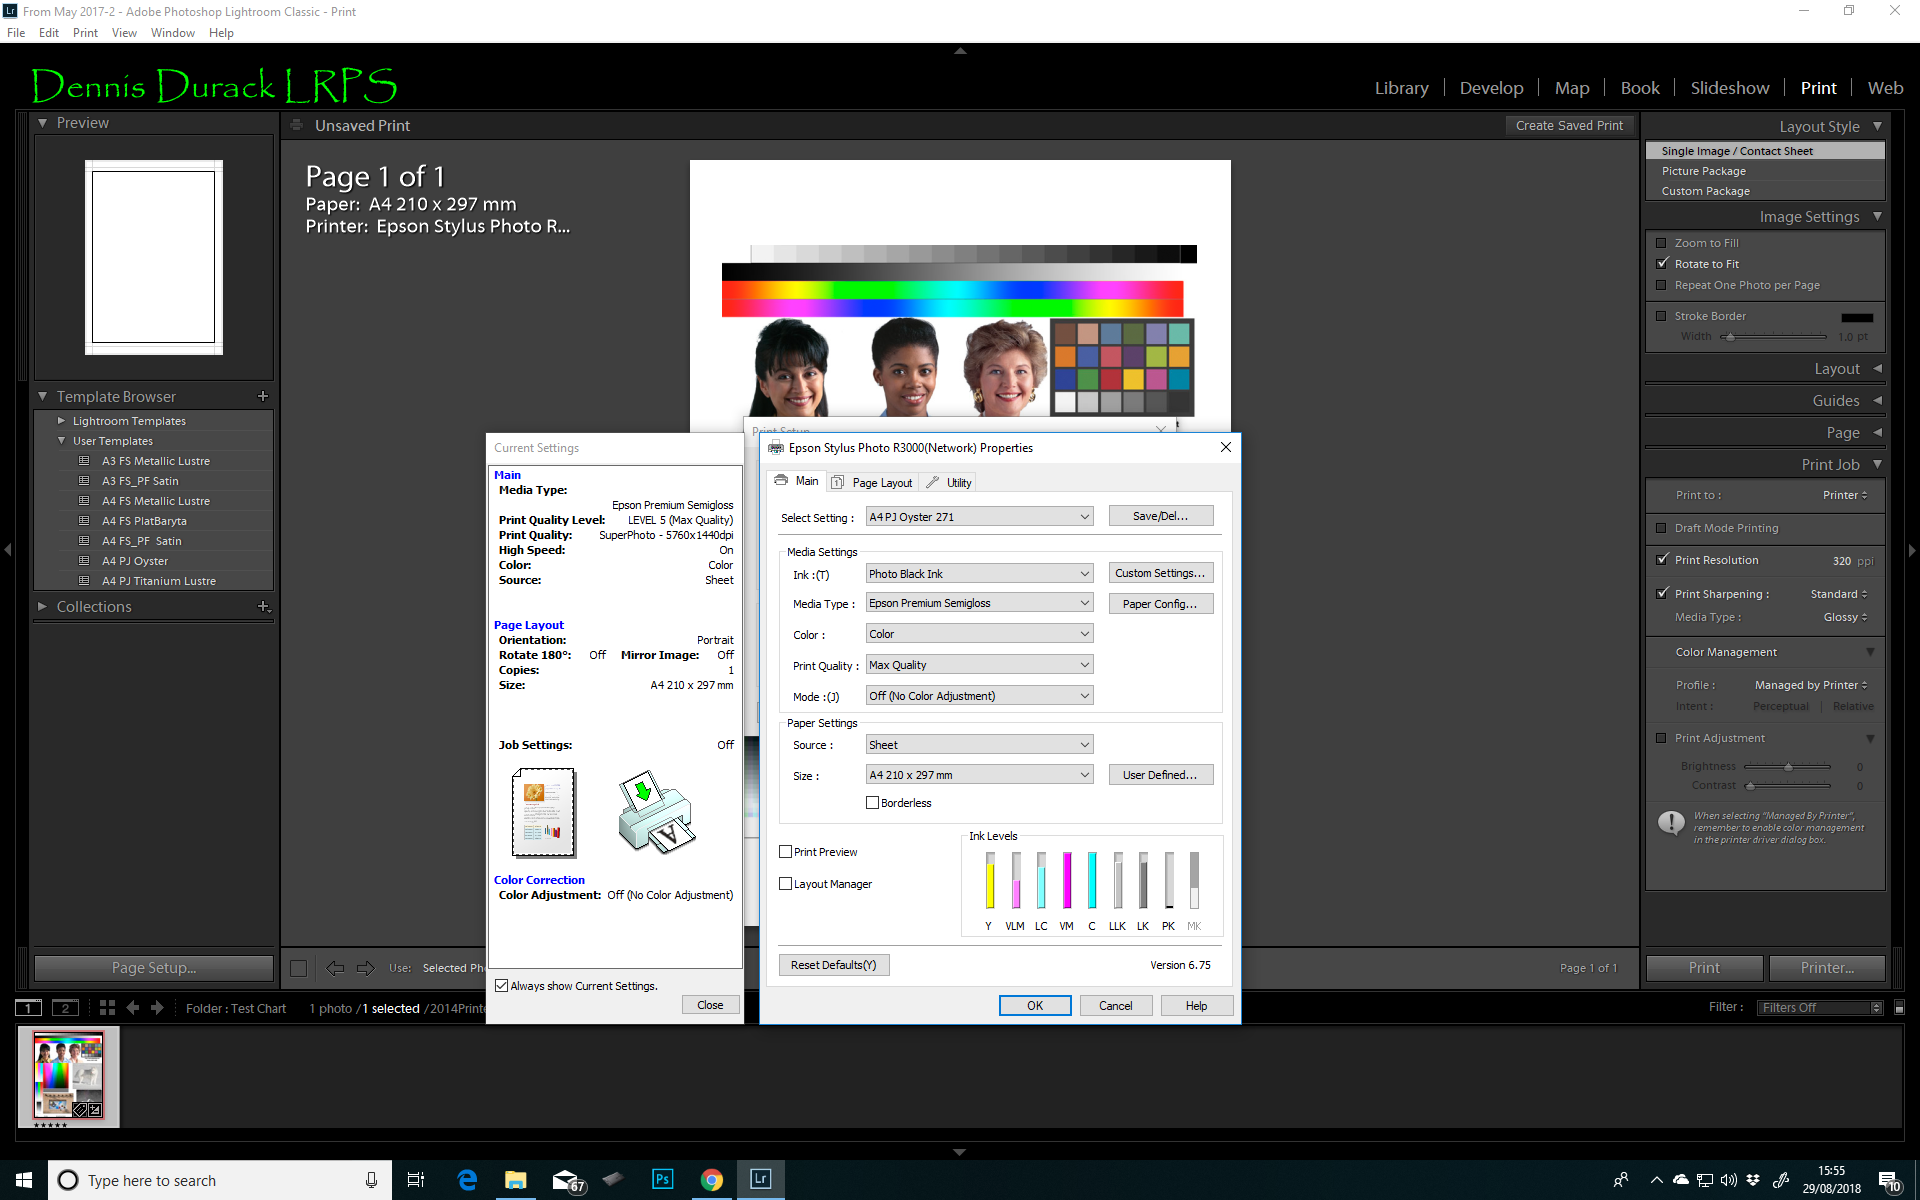Click Paper Config button

pos(1160,604)
